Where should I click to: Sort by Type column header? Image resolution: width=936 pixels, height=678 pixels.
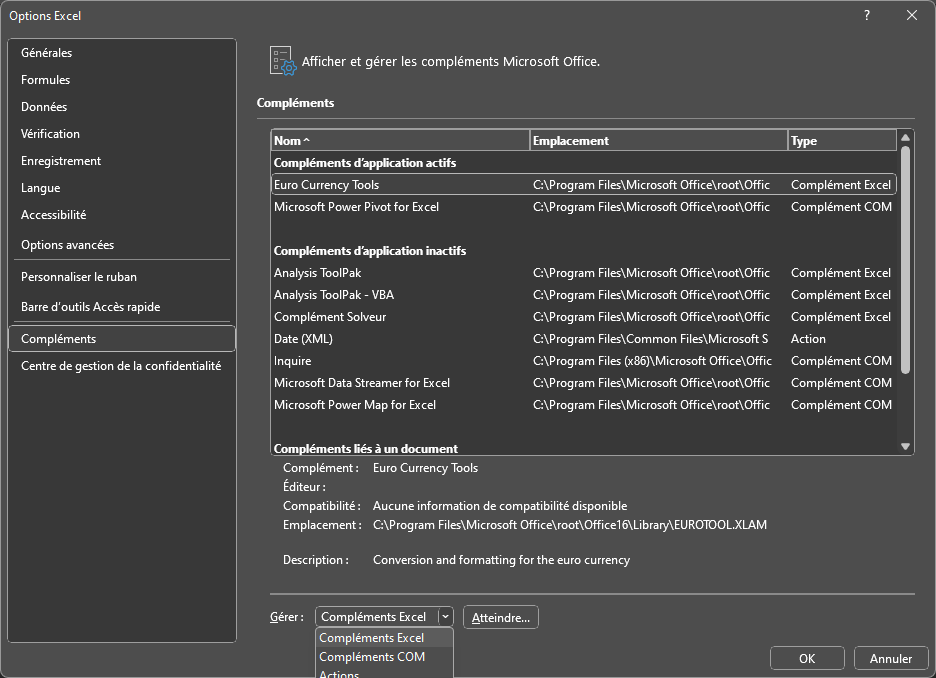pos(842,140)
